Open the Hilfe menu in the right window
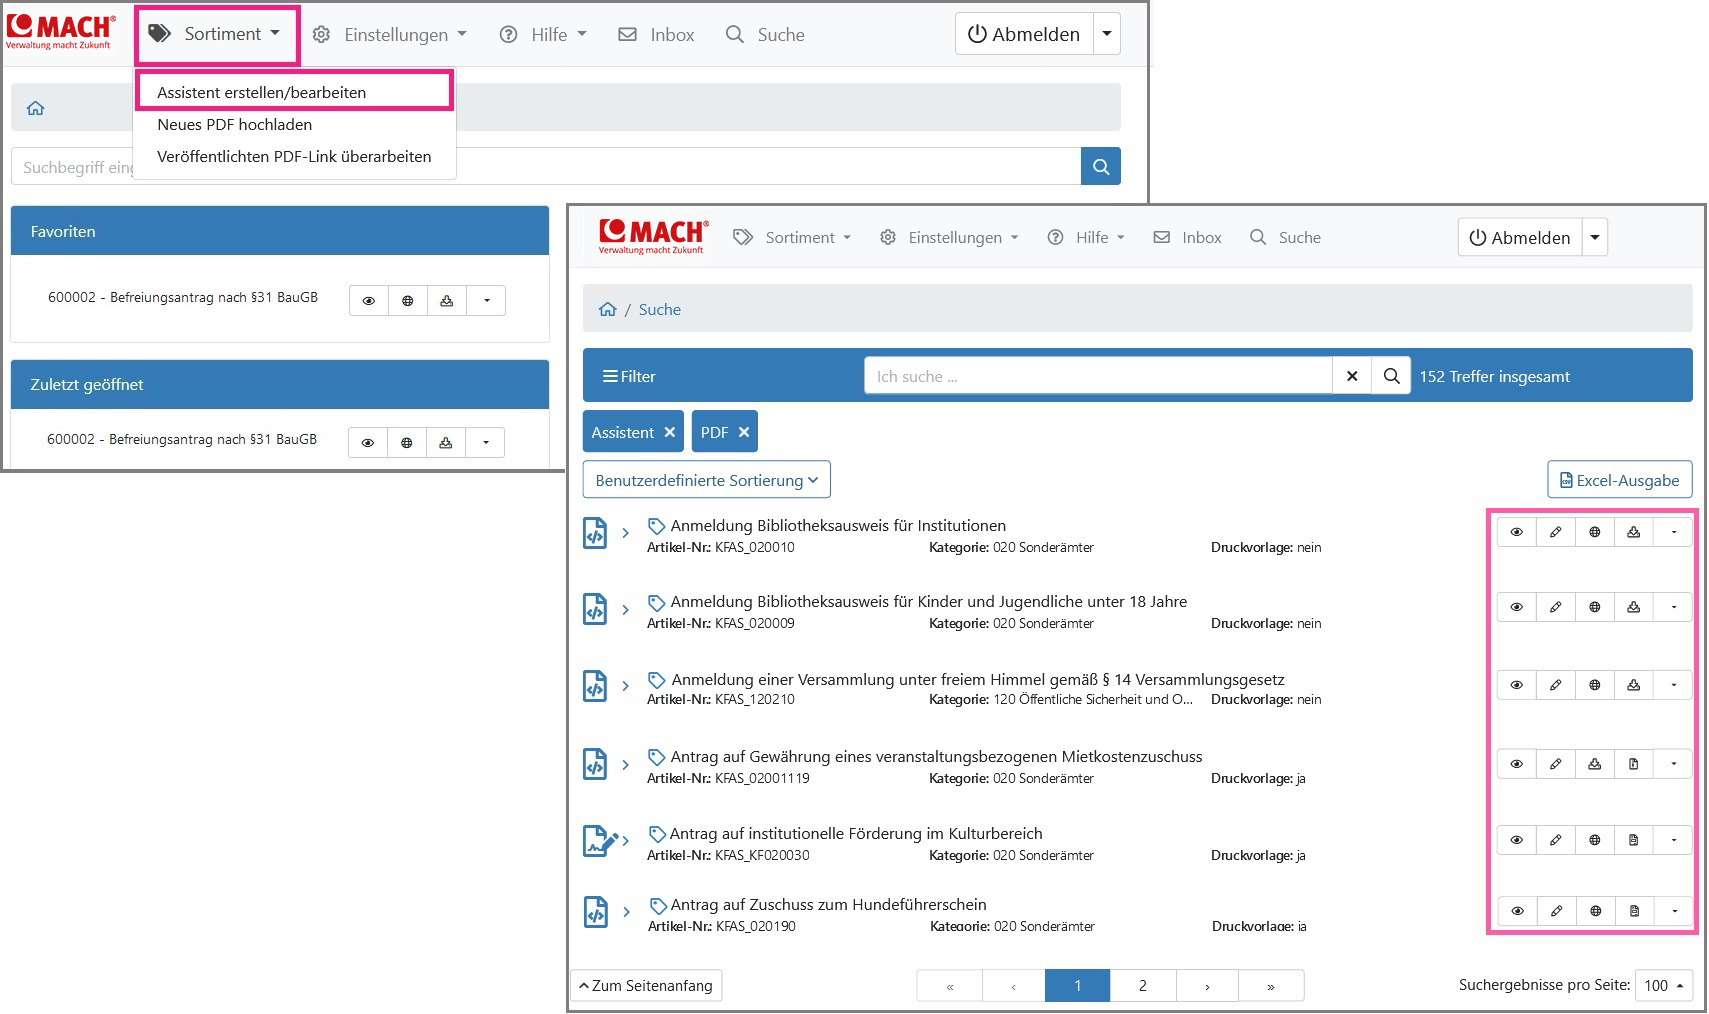This screenshot has width=1709, height=1014. pyautogui.click(x=1086, y=237)
